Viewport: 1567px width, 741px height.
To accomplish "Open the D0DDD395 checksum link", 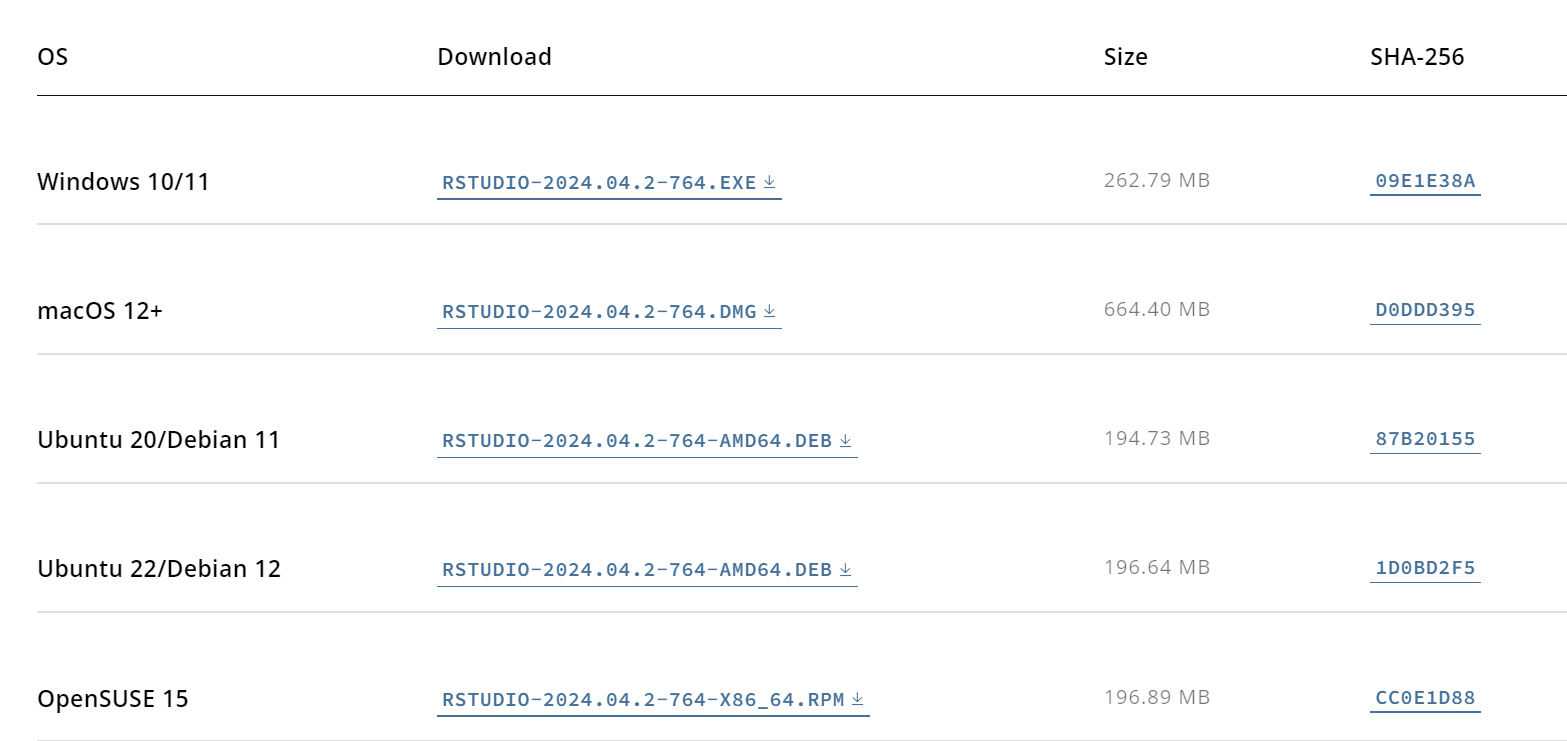I will (x=1425, y=310).
